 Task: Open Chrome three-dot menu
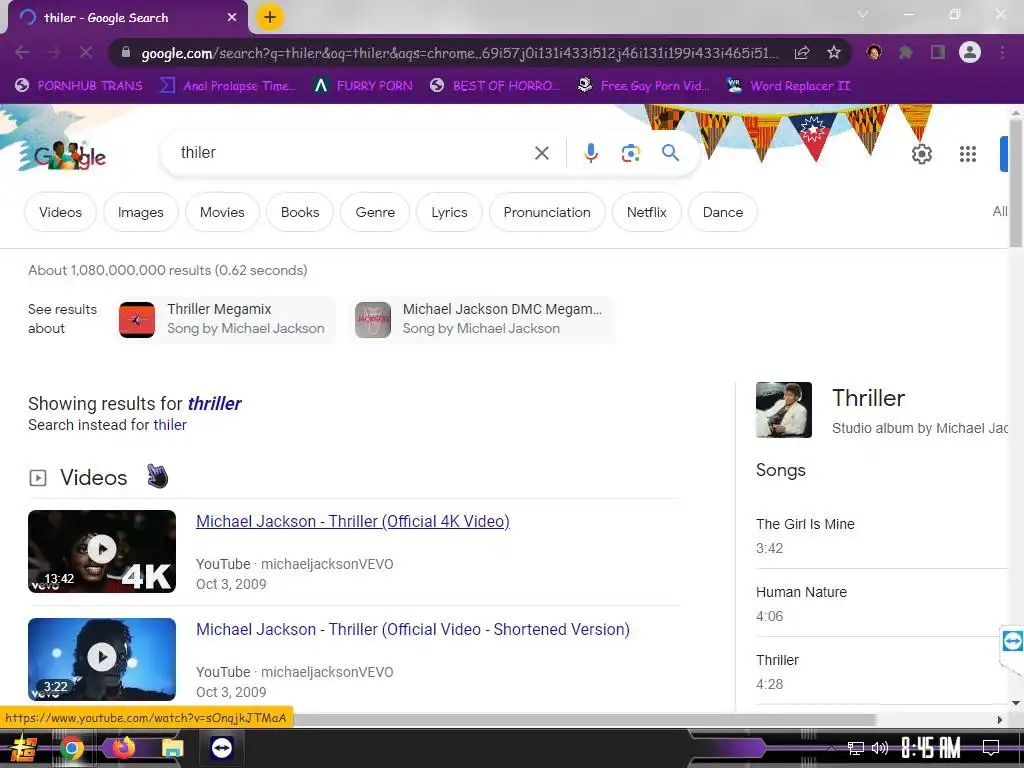click(1002, 52)
